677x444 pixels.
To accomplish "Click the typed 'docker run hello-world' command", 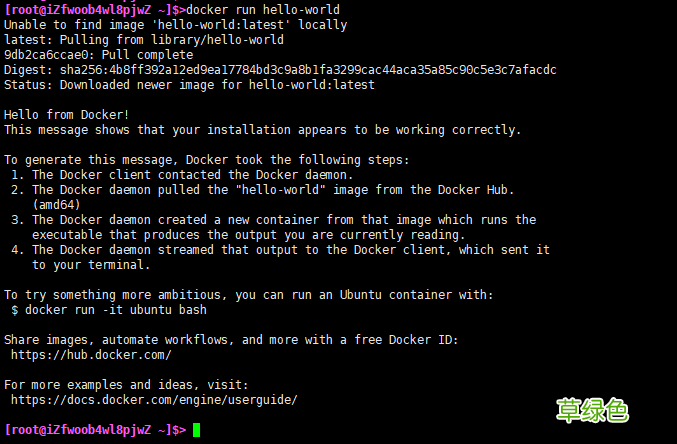I will 256,9.
